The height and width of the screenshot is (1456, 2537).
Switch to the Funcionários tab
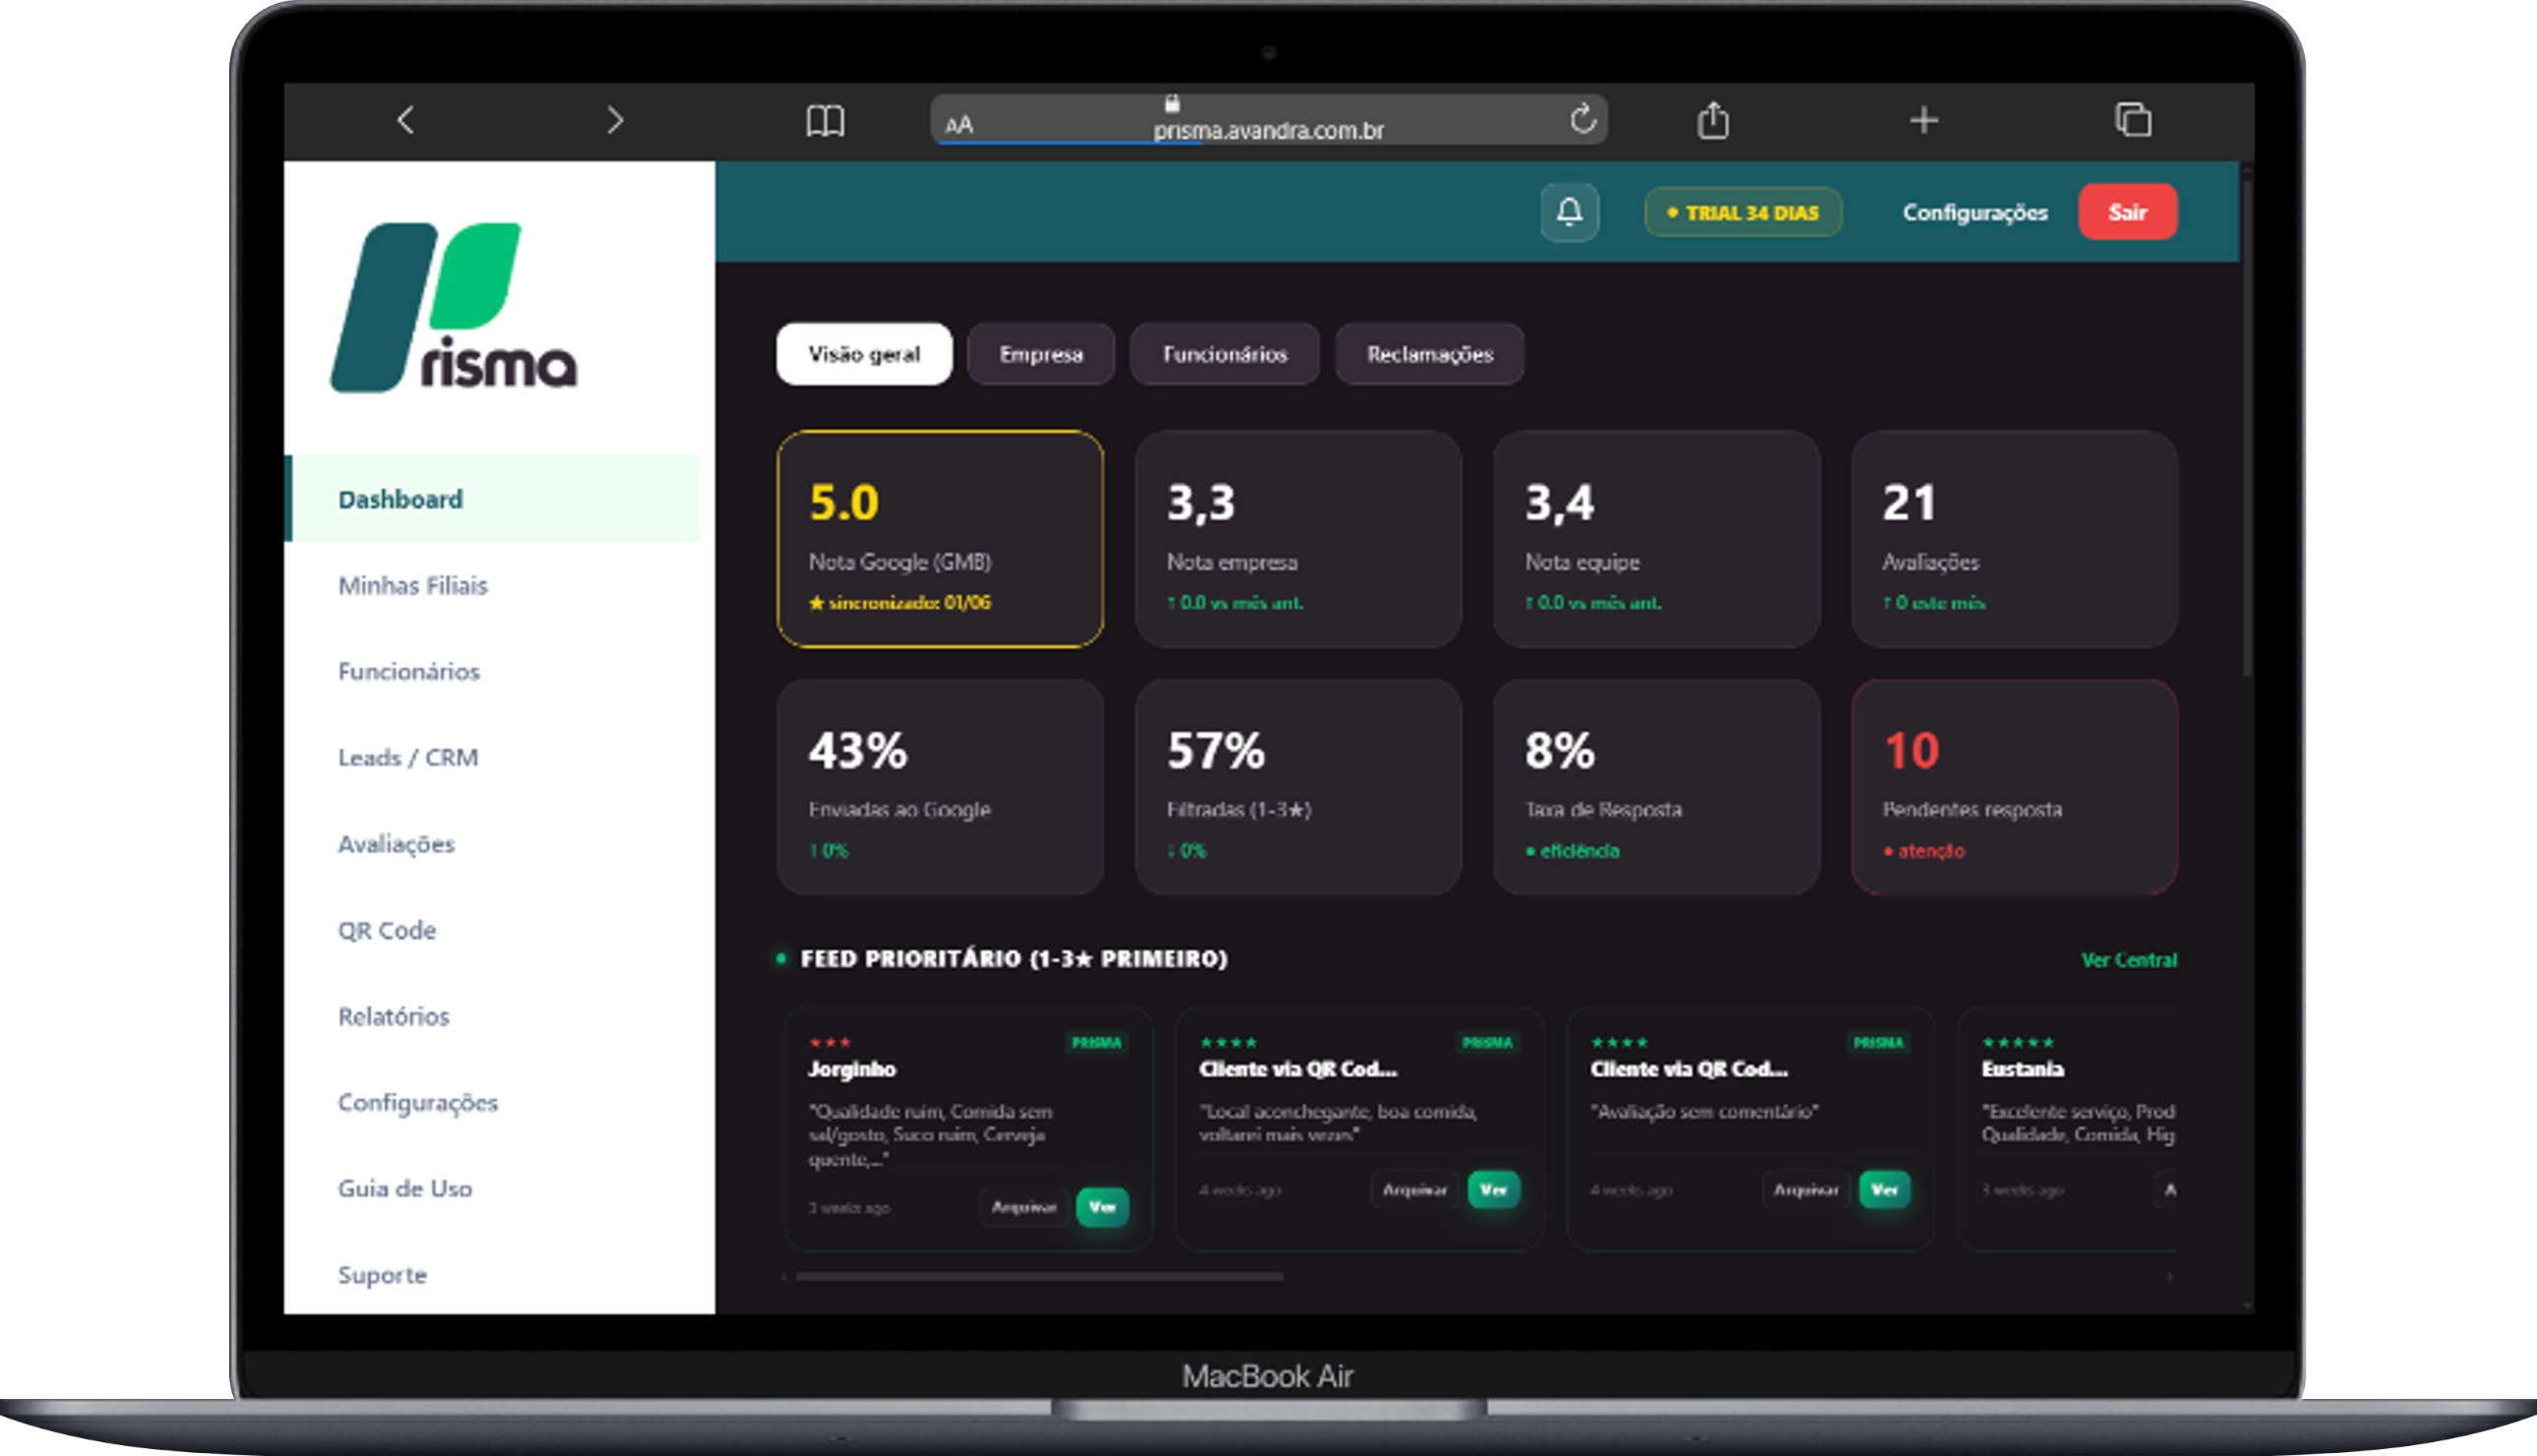(x=1225, y=354)
